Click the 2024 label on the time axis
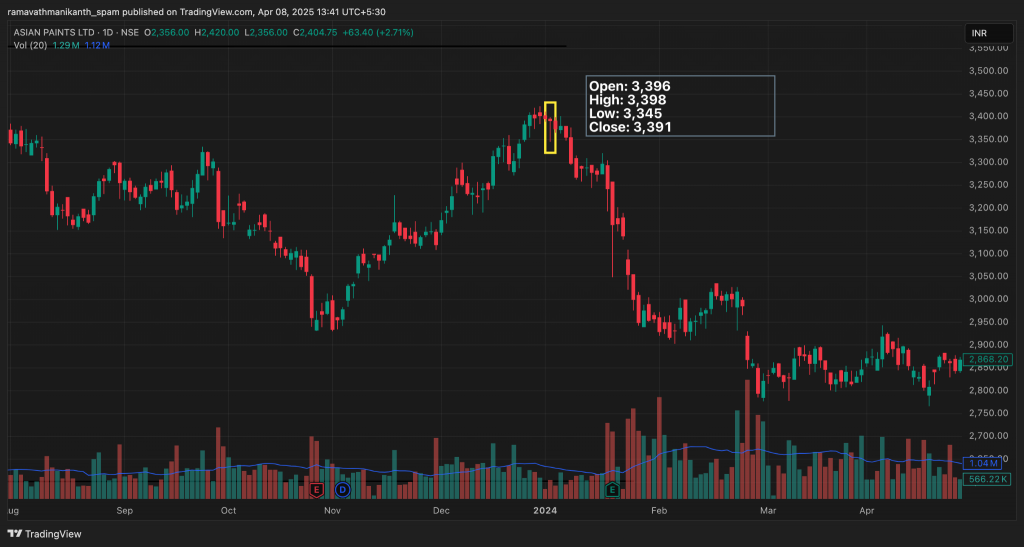 coord(545,510)
